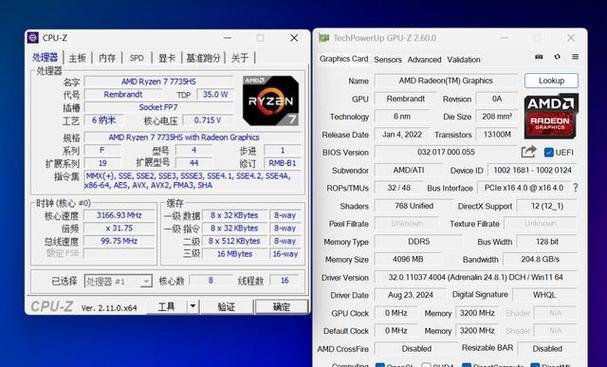Click the Resizable BAR Disabled value
This screenshot has width=607, height=367.
coord(547,349)
